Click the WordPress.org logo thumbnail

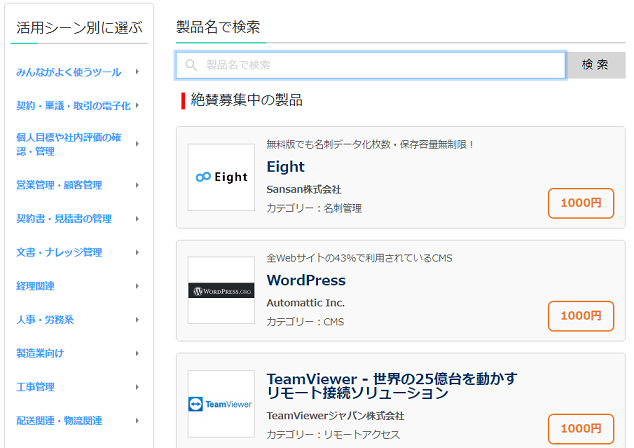(x=221, y=290)
